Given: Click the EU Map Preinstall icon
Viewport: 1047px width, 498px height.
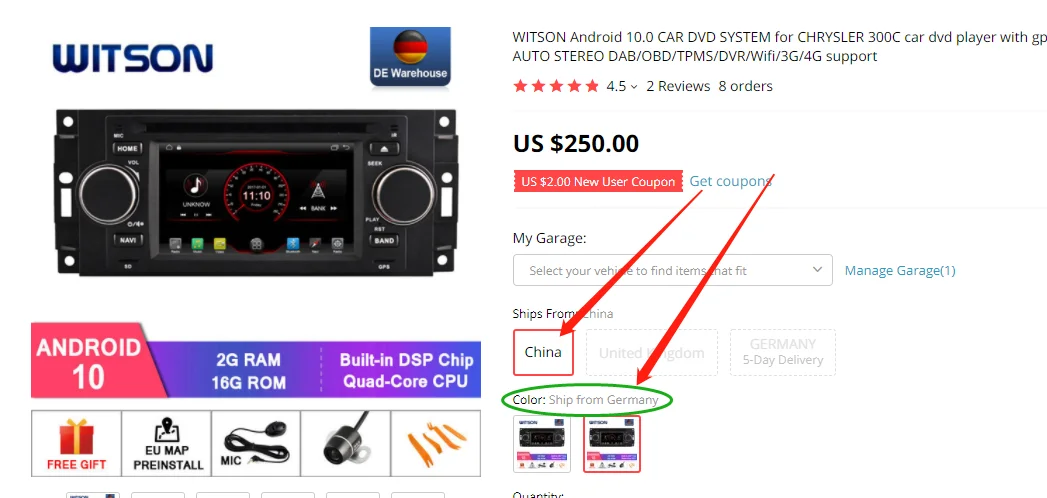Looking at the screenshot, I should (x=167, y=443).
